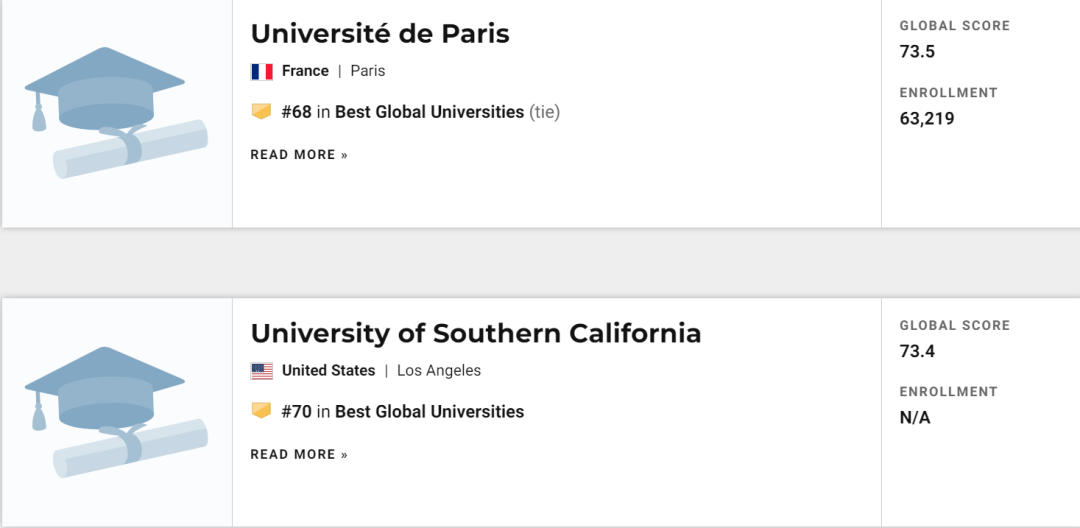This screenshot has width=1080, height=528.
Task: Click the University of Southern California cap image
Action: 116,412
